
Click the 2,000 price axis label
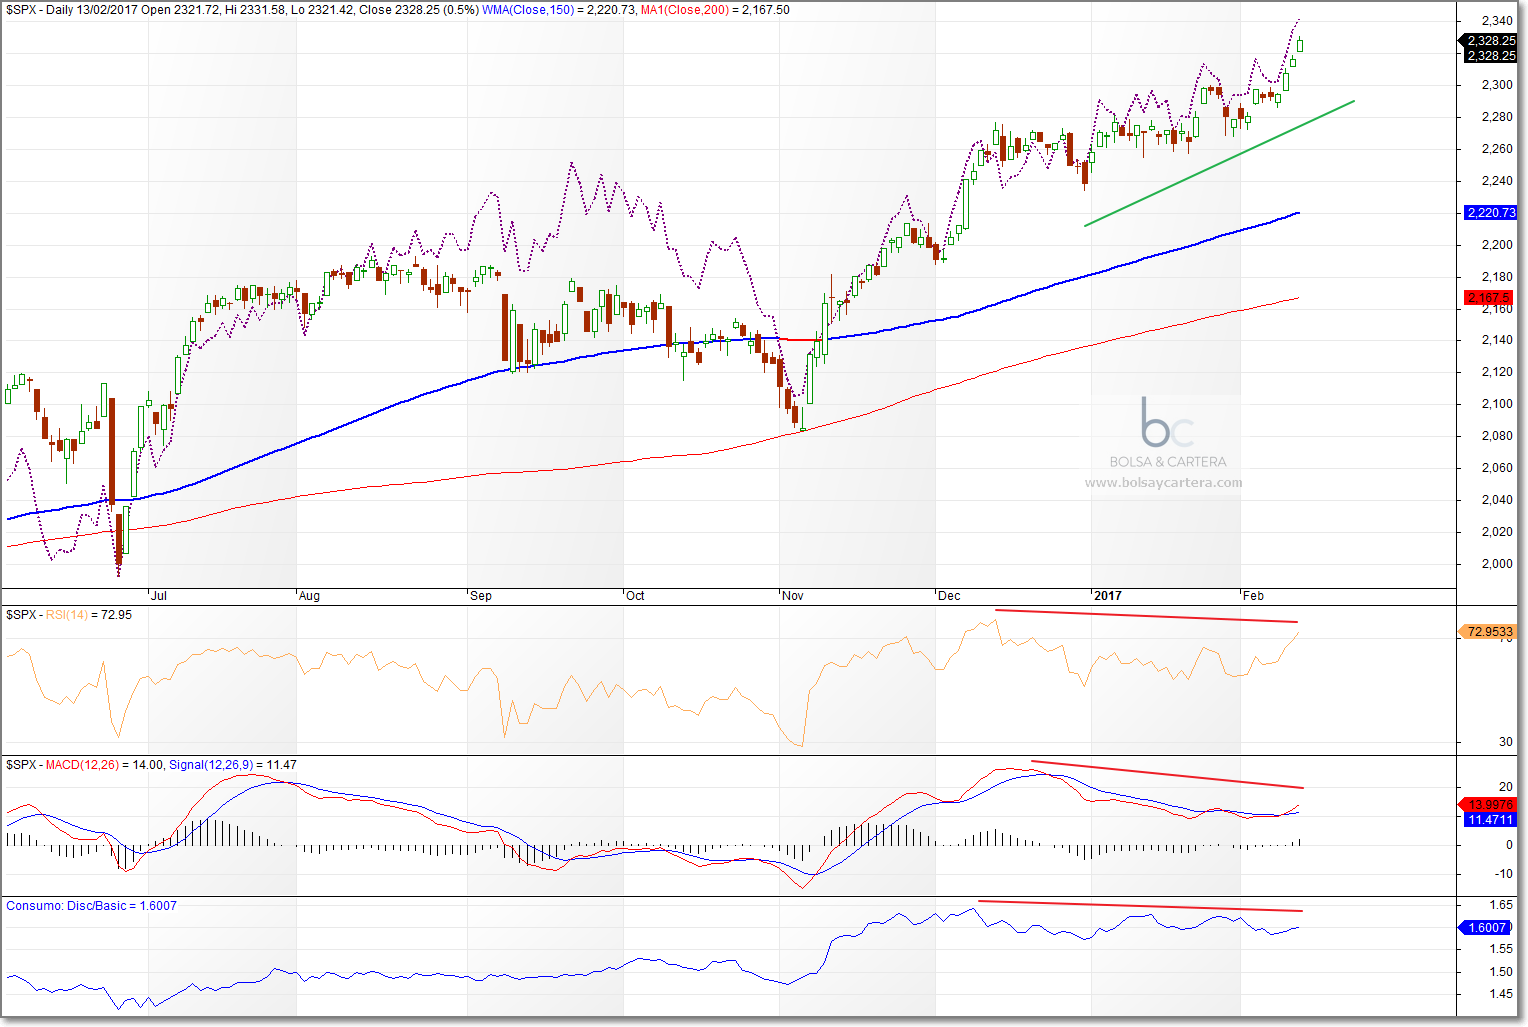coord(1497,564)
